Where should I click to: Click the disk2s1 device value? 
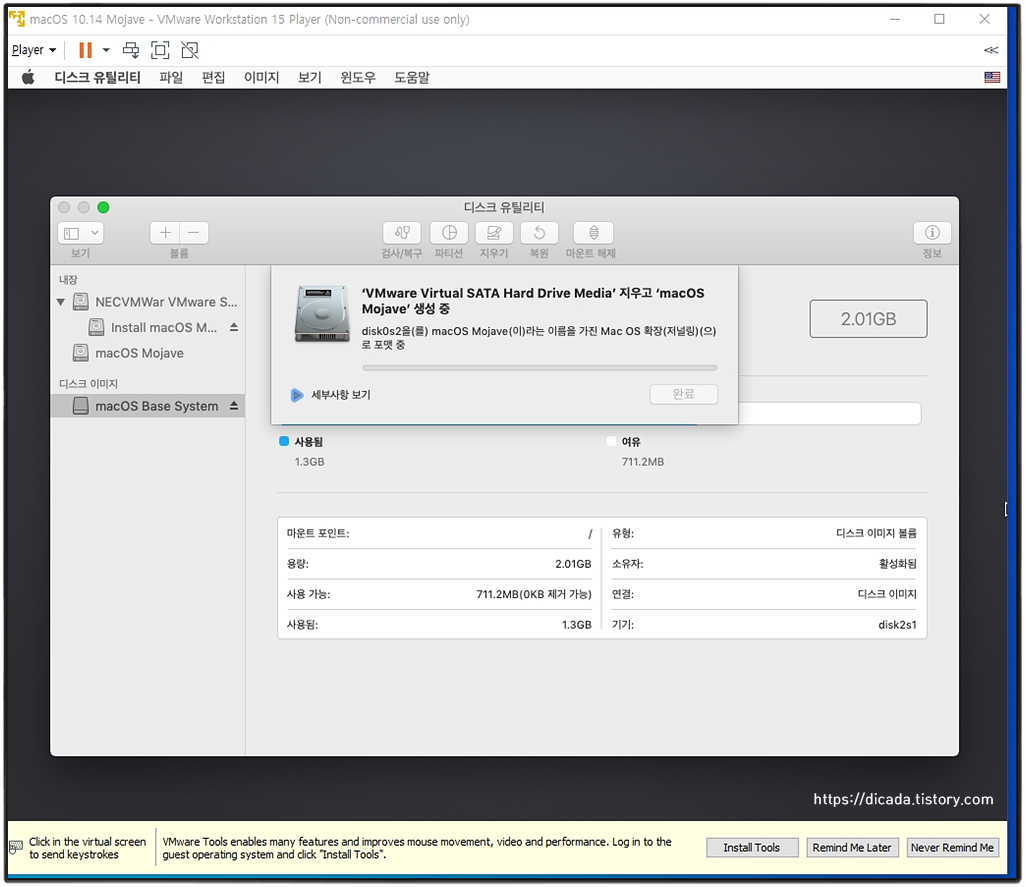(897, 625)
